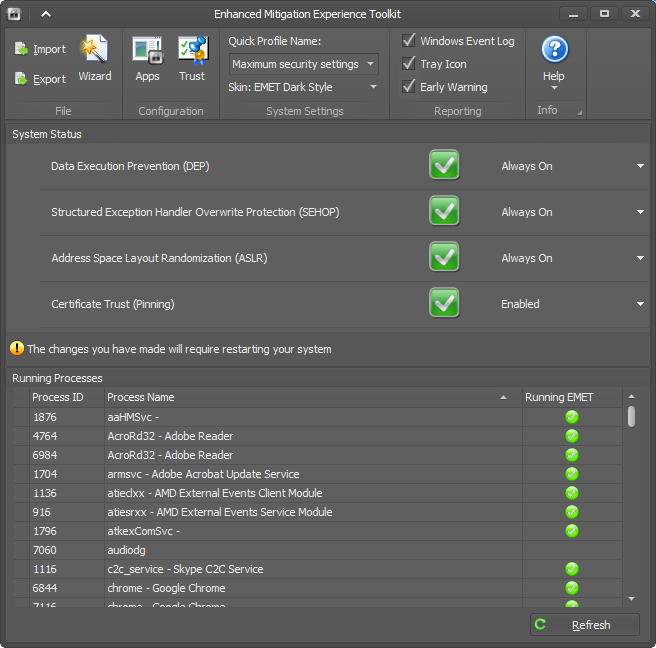Click EMET checkmark for atiesrxx process
This screenshot has width=656, height=648.
click(x=571, y=512)
